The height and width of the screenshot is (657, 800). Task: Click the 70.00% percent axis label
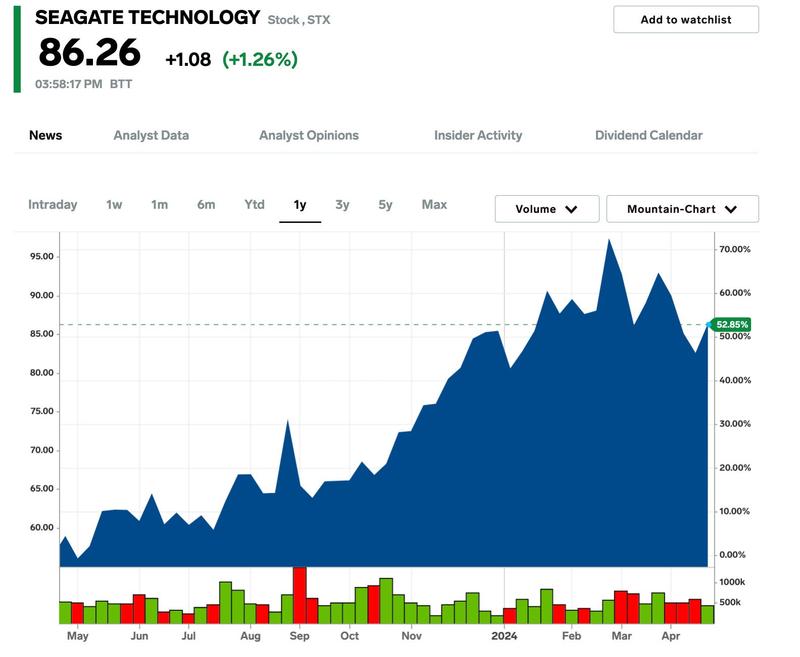(x=735, y=249)
